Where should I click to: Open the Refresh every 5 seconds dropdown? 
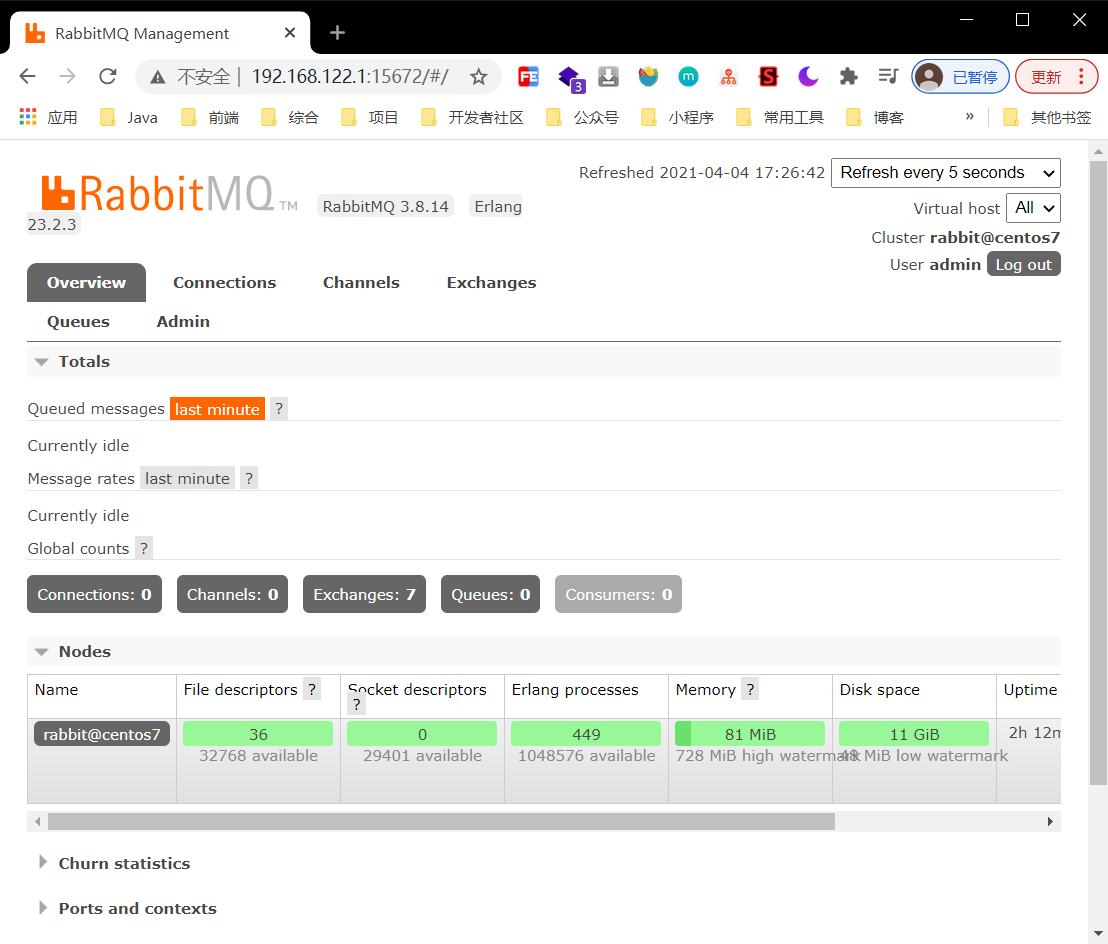(945, 173)
